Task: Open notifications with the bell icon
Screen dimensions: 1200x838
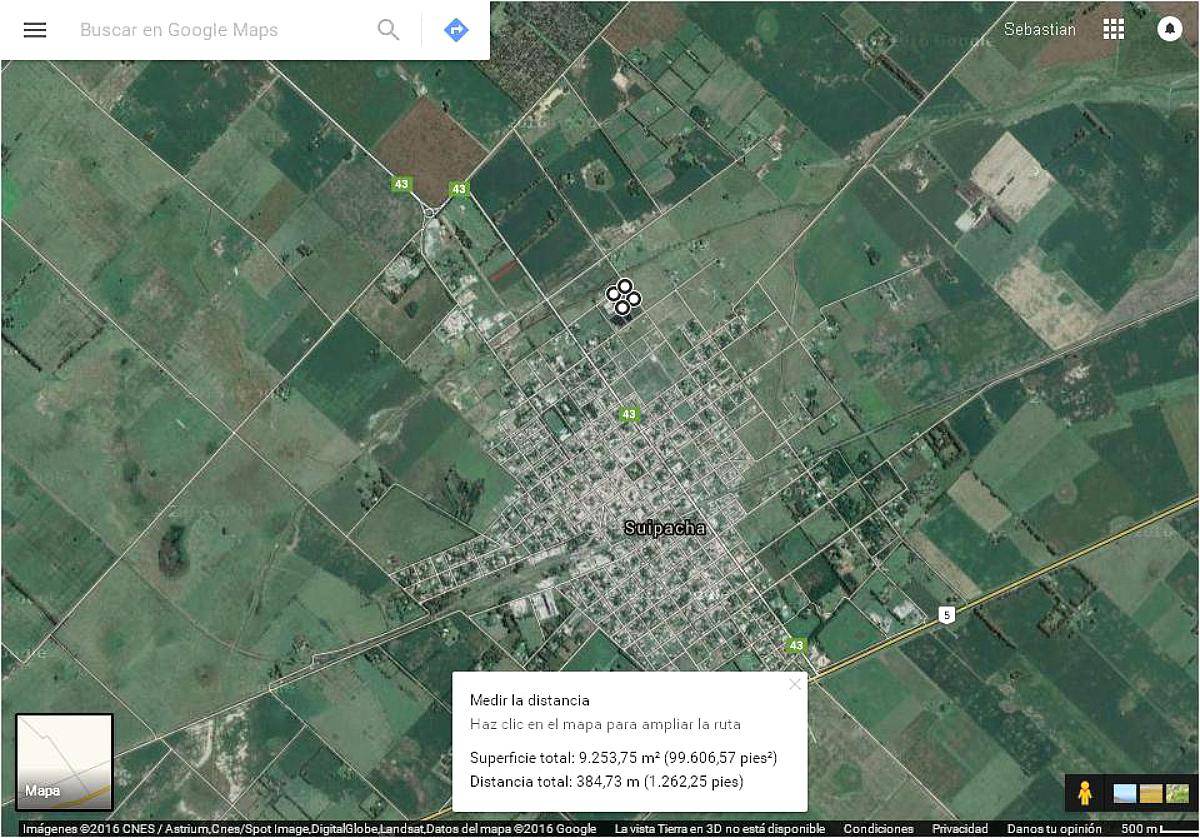Action: click(1168, 29)
